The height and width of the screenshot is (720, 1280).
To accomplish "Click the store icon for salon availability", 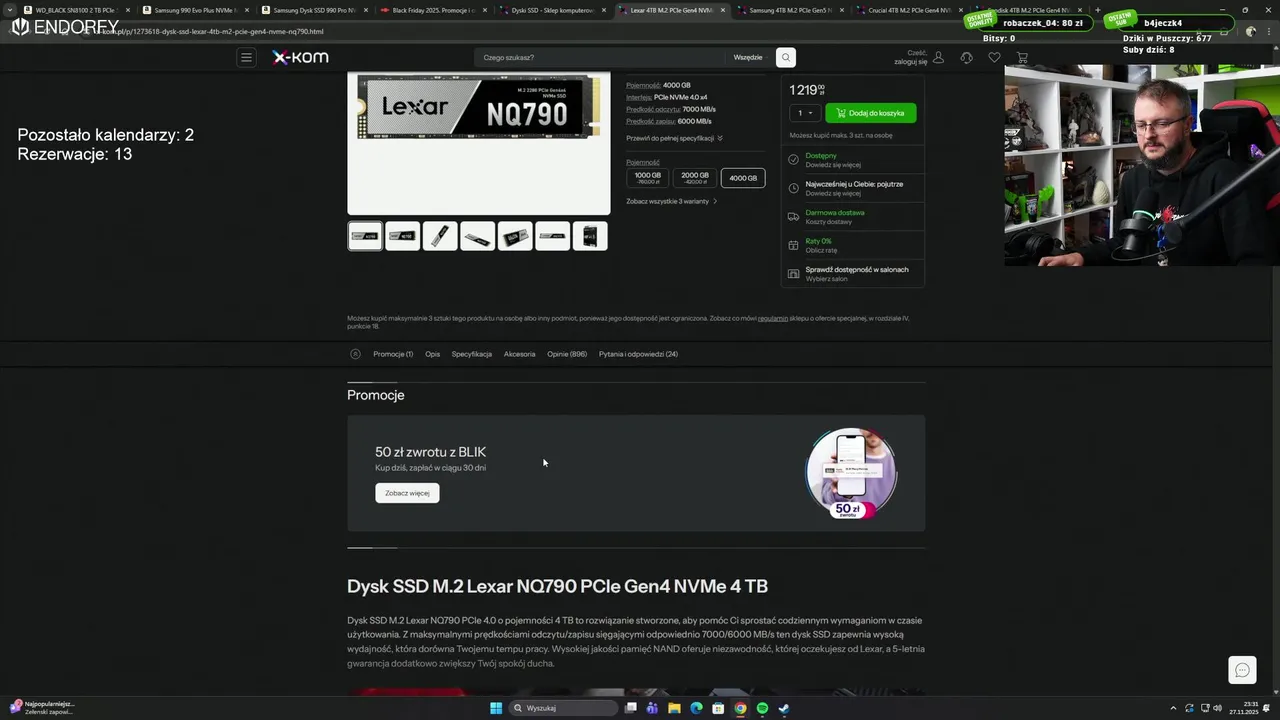I will pyautogui.click(x=793, y=273).
